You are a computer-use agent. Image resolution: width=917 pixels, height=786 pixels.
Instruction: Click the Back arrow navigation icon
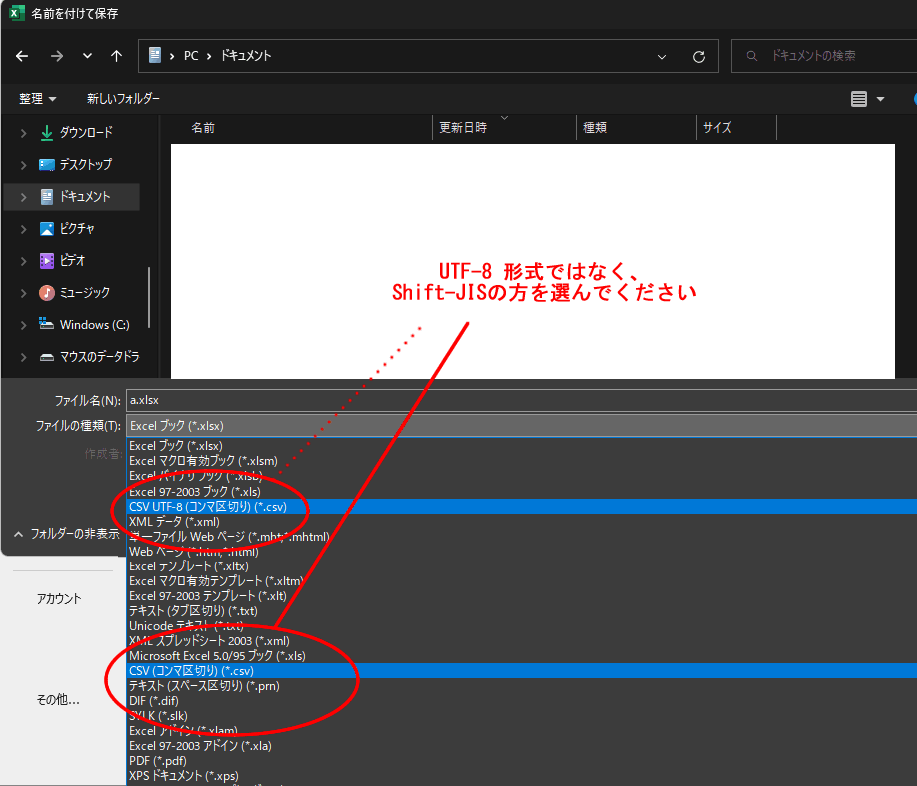(x=22, y=56)
